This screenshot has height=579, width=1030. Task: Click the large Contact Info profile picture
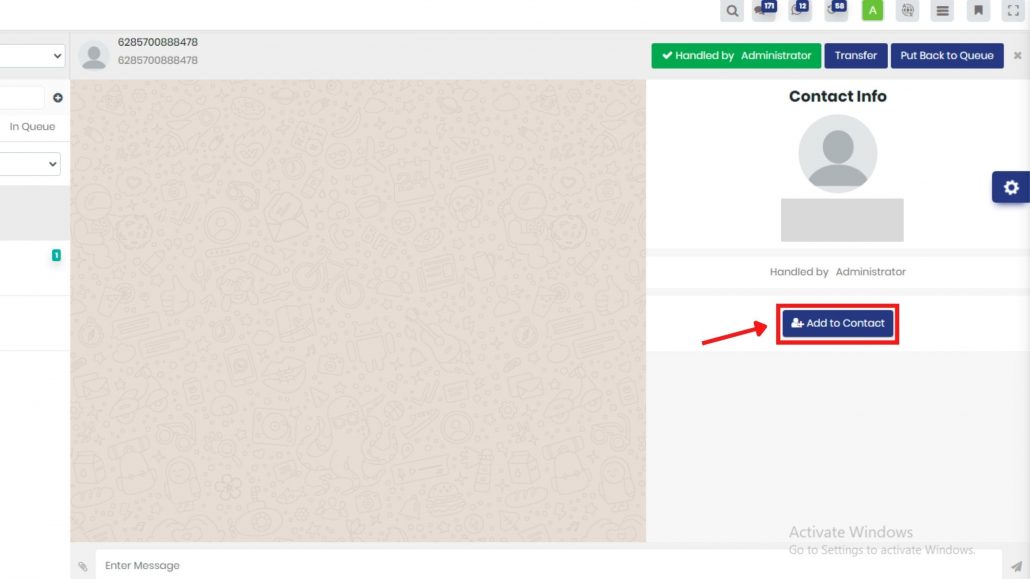838,154
